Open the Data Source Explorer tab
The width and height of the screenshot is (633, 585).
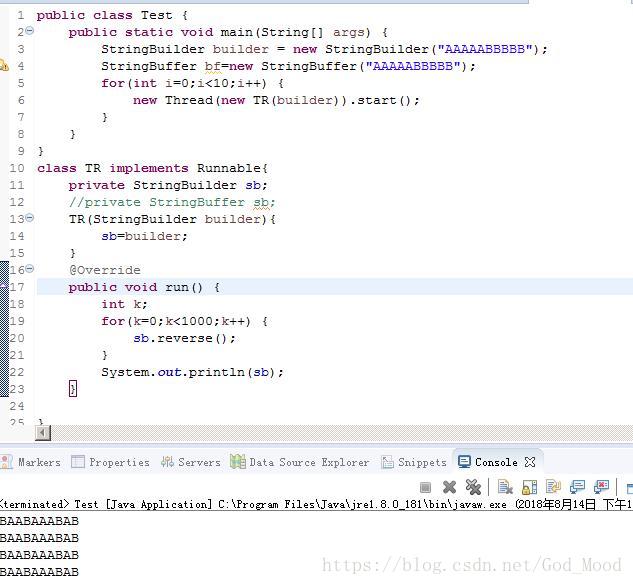tap(300, 462)
